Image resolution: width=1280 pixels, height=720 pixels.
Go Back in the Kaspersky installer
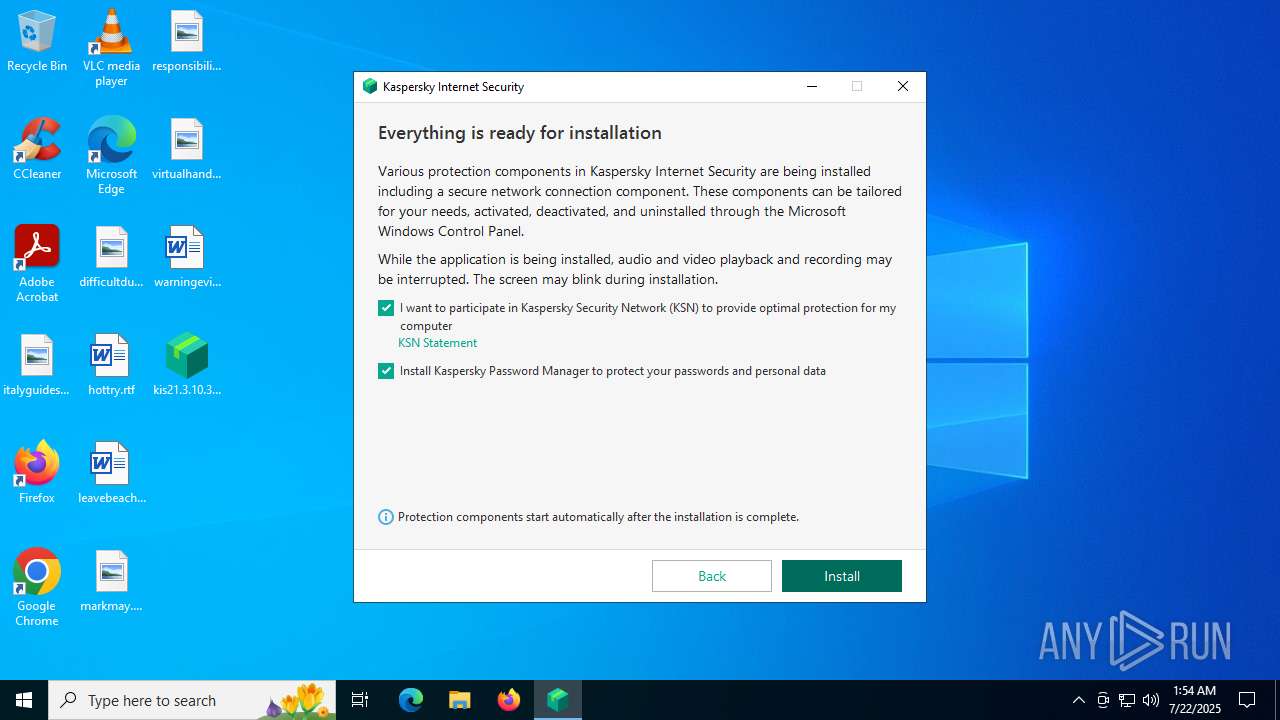pos(711,576)
